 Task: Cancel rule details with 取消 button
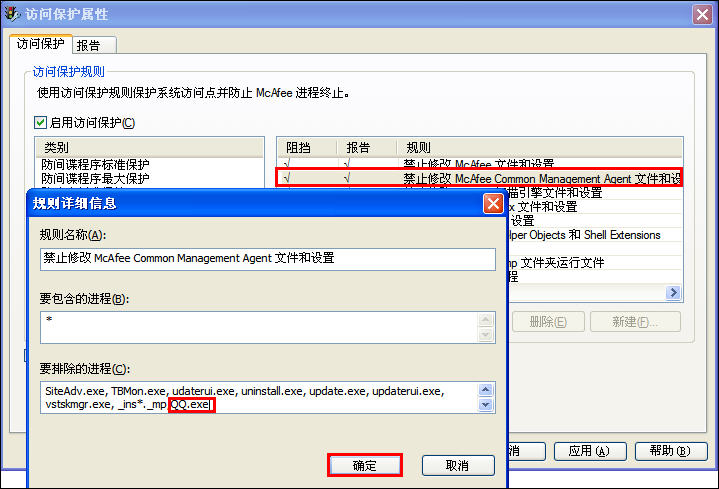[458, 465]
